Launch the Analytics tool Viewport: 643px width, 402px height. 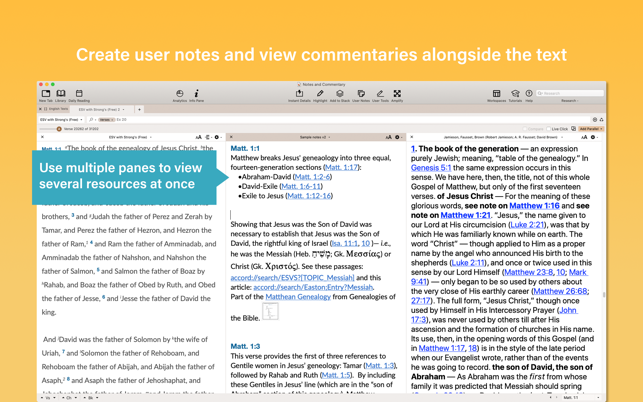180,94
